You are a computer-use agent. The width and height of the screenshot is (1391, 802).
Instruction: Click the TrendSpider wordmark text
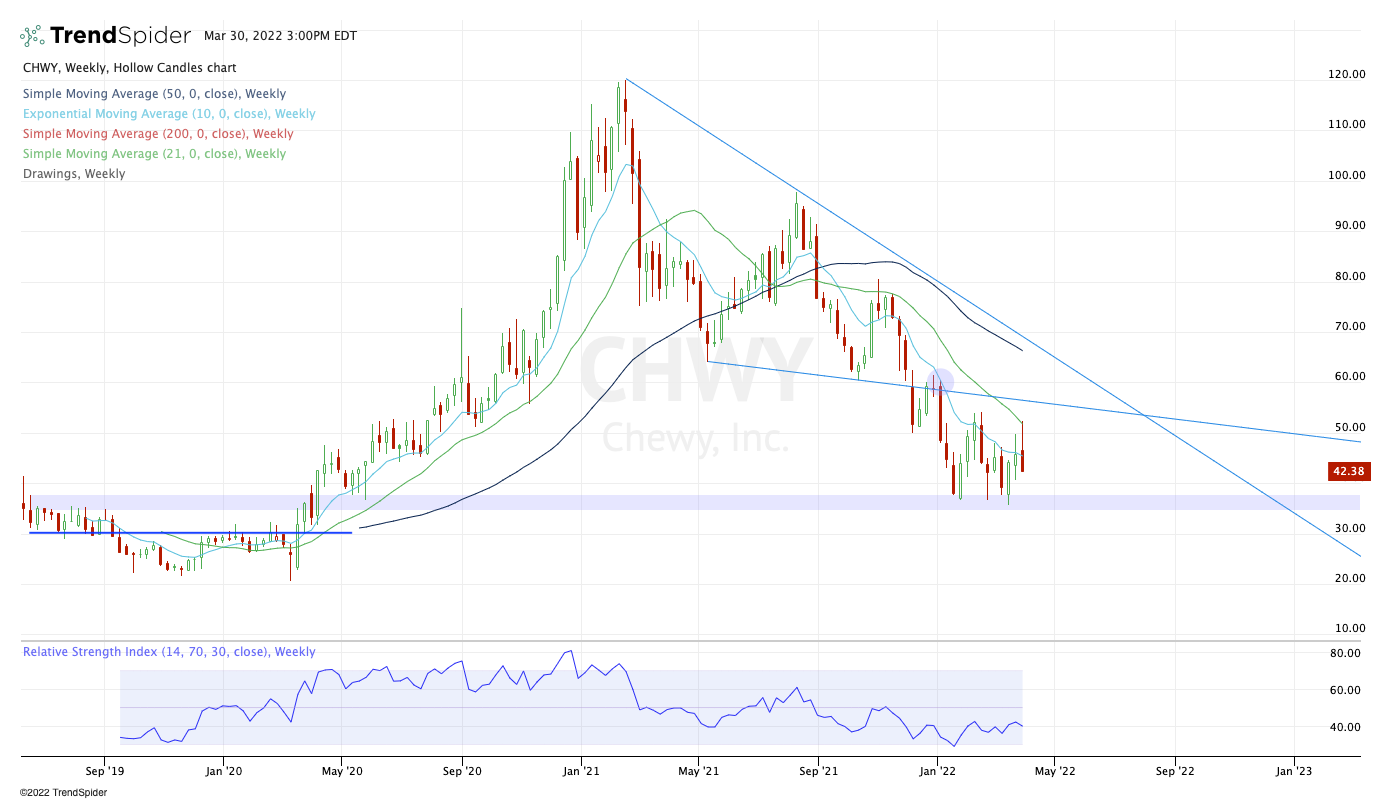click(120, 36)
